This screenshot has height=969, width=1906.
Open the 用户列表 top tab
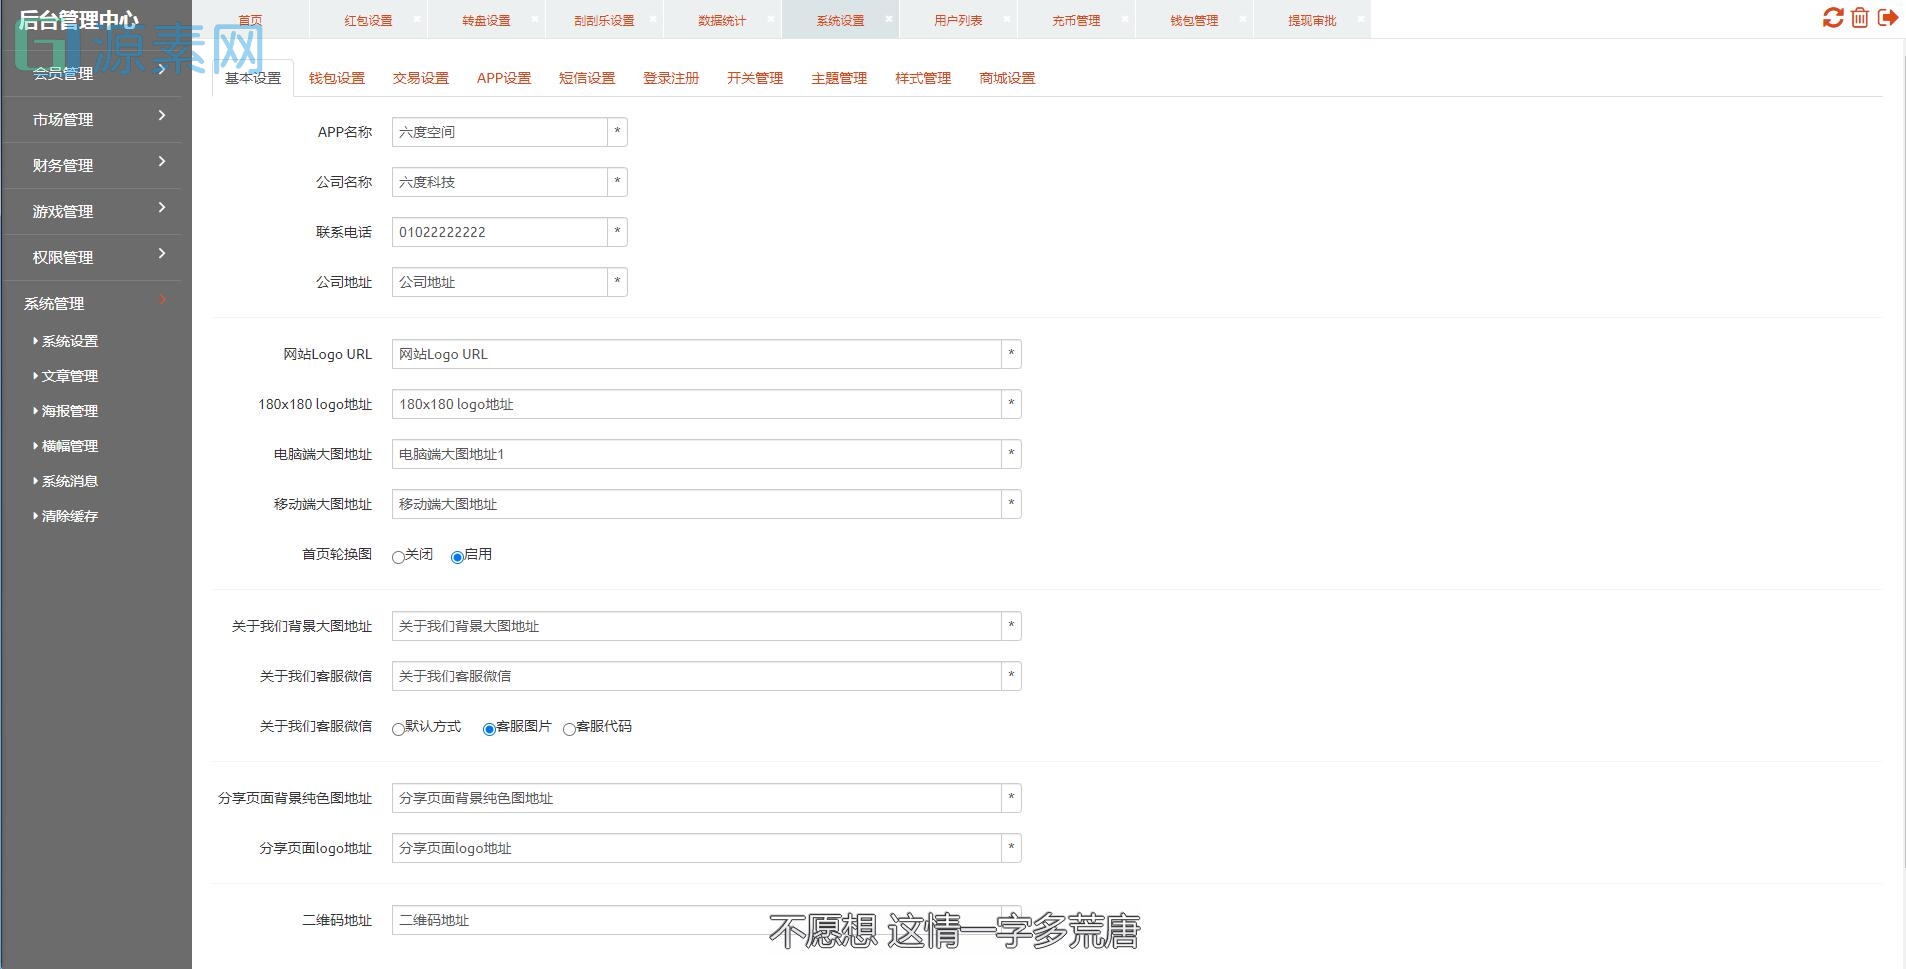pyautogui.click(x=957, y=19)
